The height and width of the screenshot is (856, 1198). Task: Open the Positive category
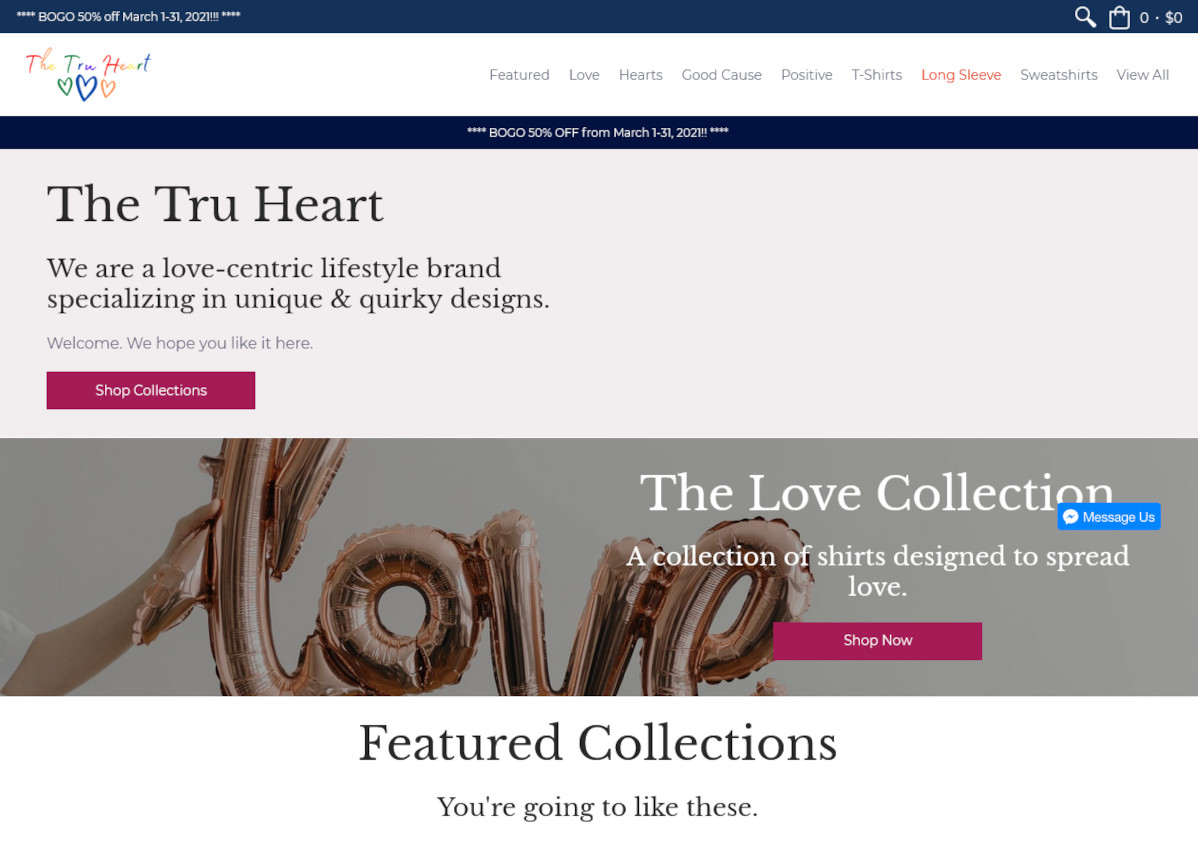tap(806, 75)
